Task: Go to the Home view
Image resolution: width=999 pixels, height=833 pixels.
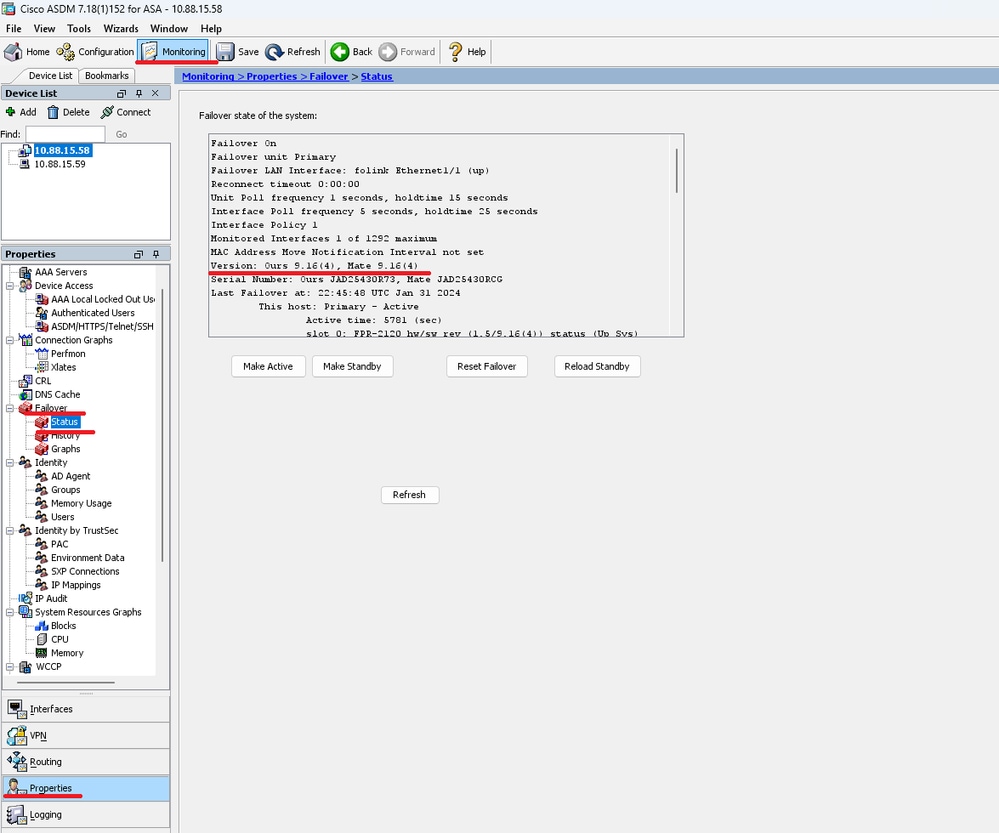Action: [27, 52]
